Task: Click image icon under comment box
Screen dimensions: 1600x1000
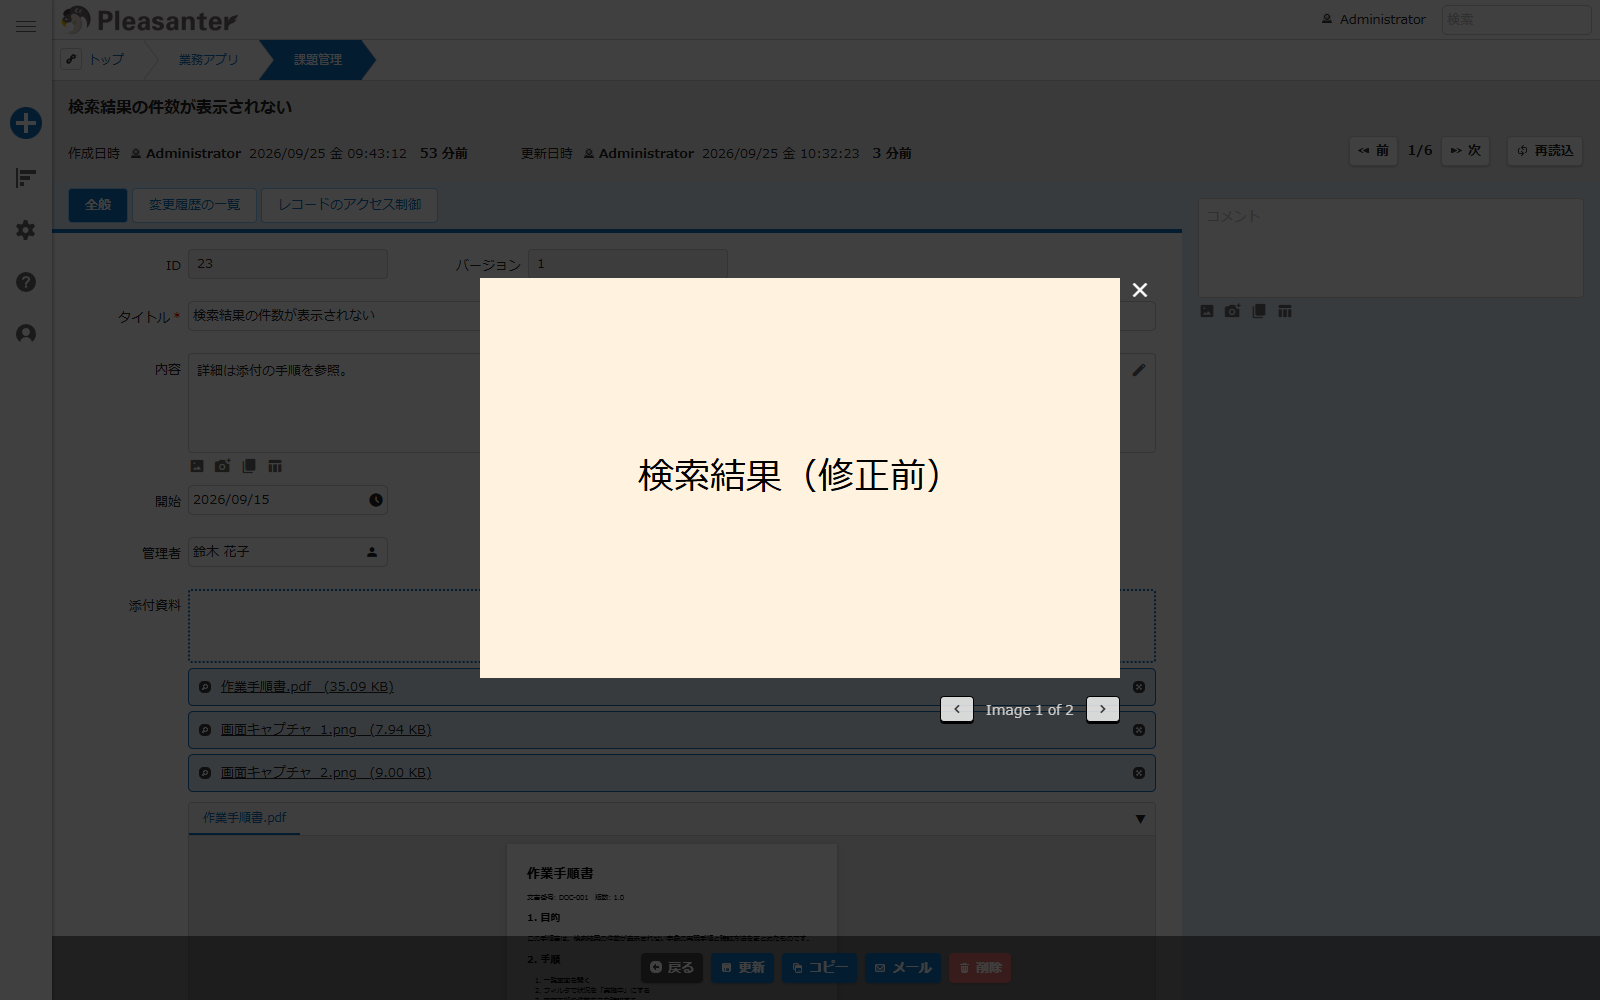Action: tap(1207, 311)
